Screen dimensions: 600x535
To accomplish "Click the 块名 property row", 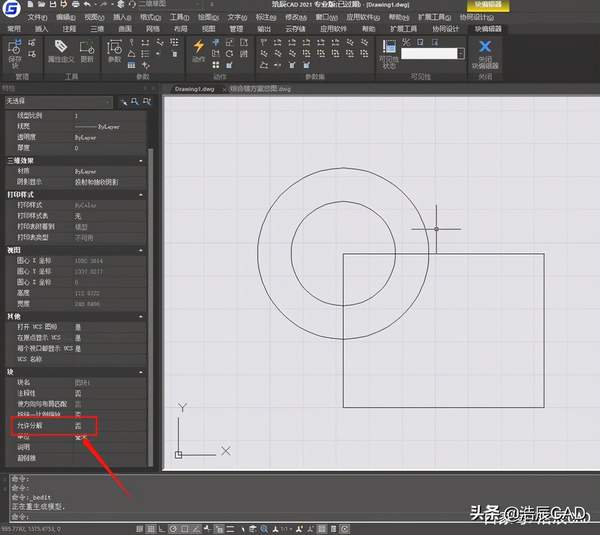I will (x=76, y=383).
